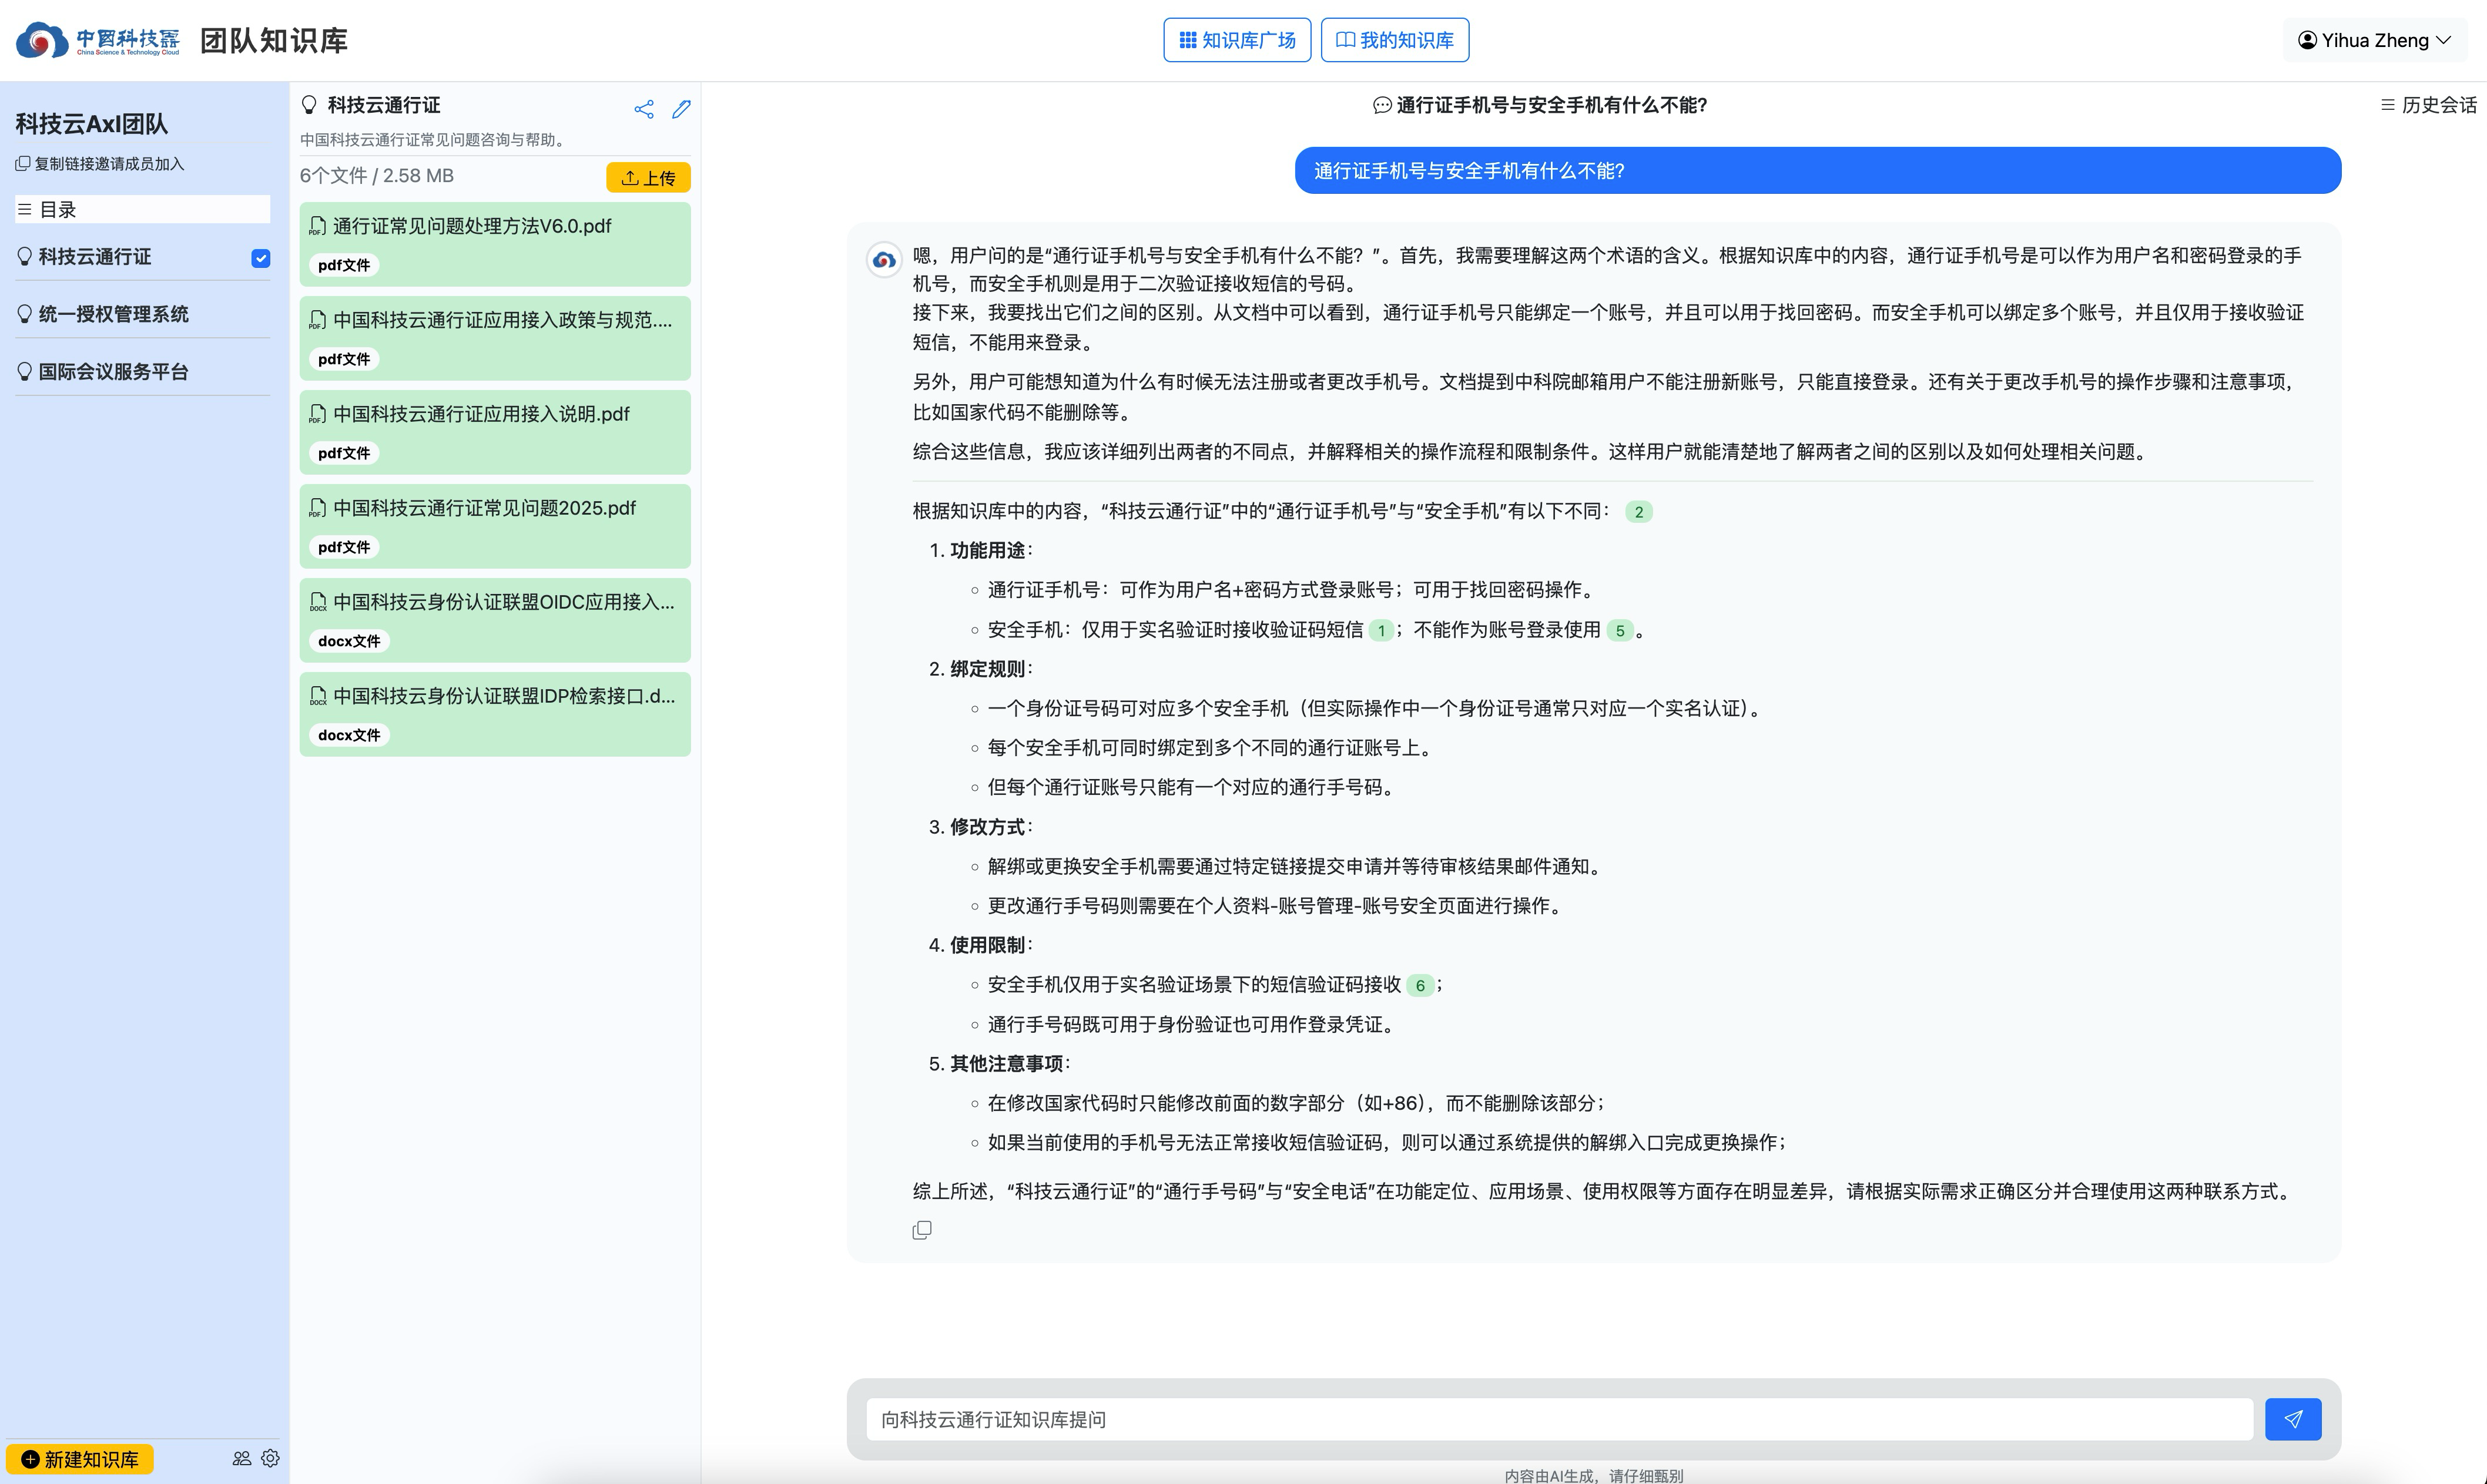Image resolution: width=2487 pixels, height=1484 pixels.
Task: Copy the AI answer with copy icon
Action: [922, 1230]
